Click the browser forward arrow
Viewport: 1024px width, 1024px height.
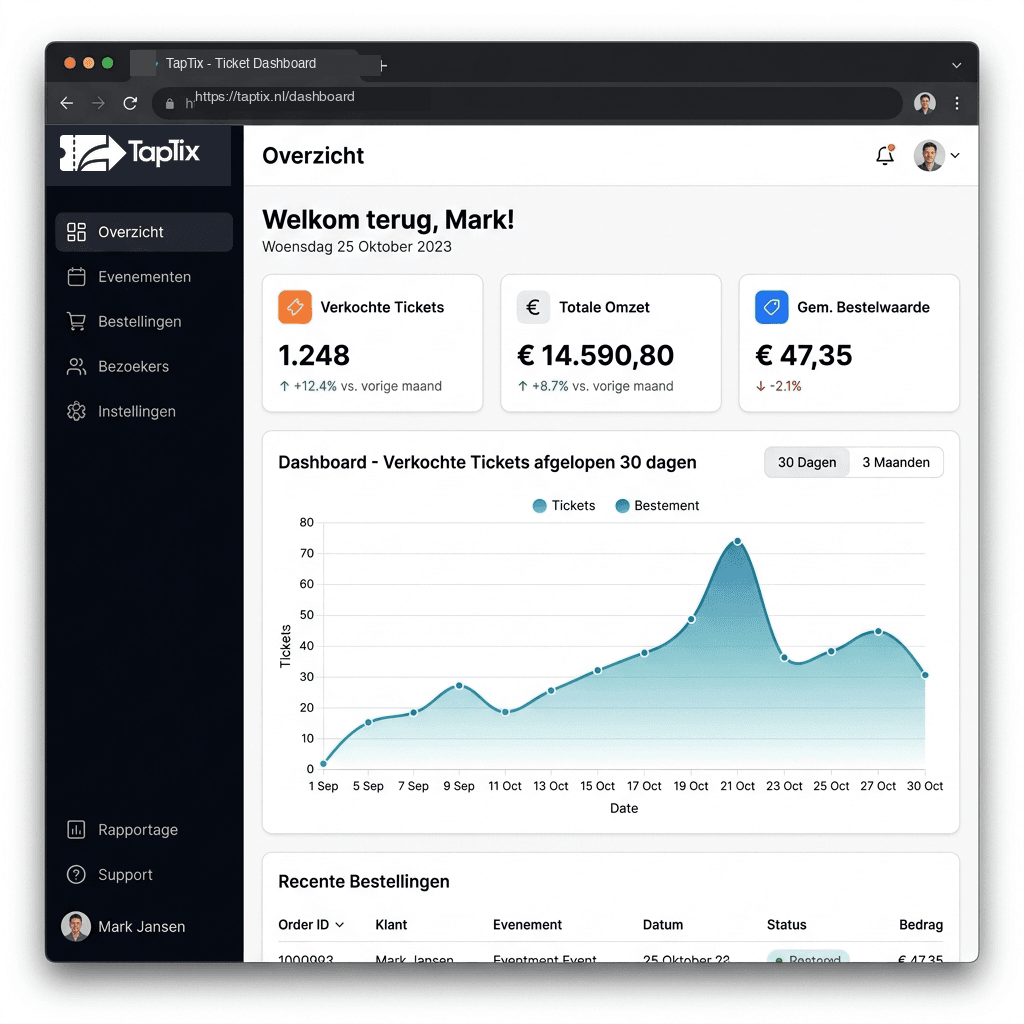(99, 103)
